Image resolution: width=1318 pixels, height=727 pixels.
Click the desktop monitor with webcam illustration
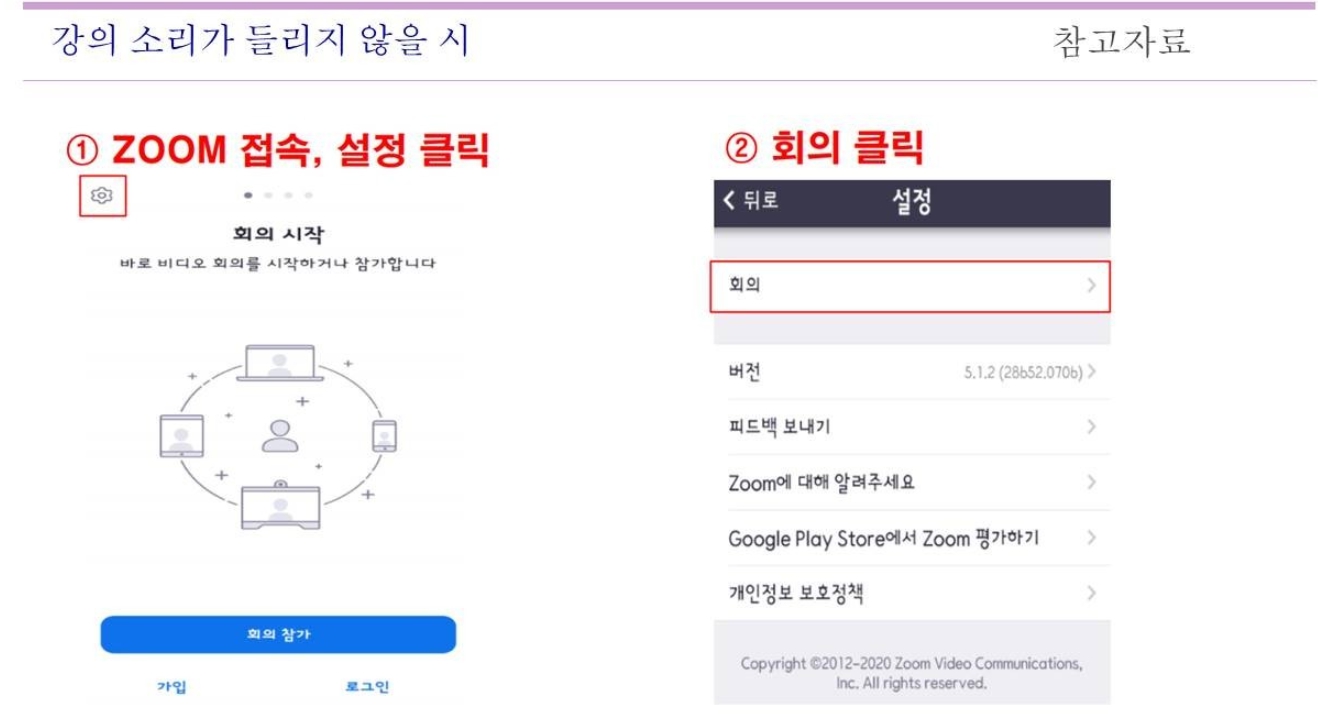point(280,505)
